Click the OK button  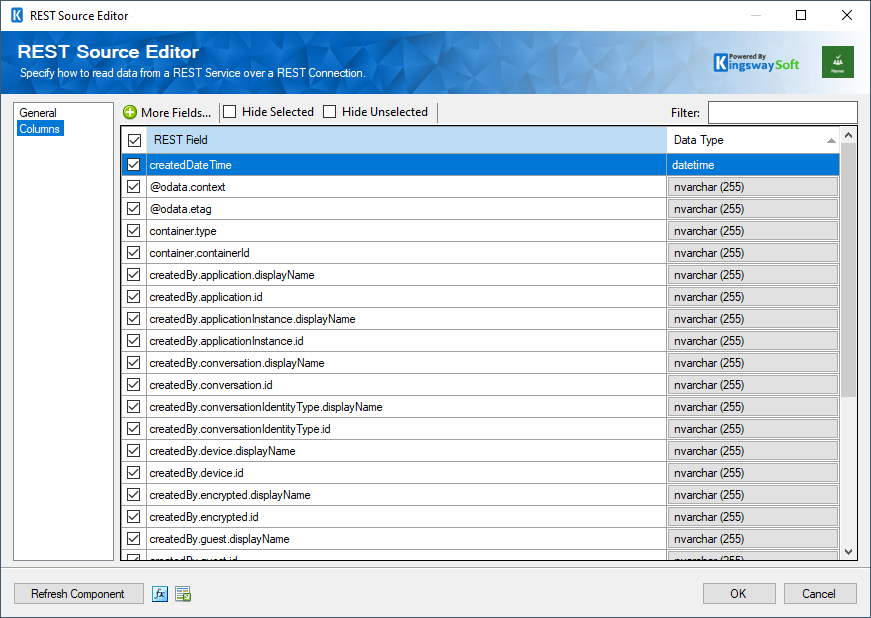click(x=739, y=594)
